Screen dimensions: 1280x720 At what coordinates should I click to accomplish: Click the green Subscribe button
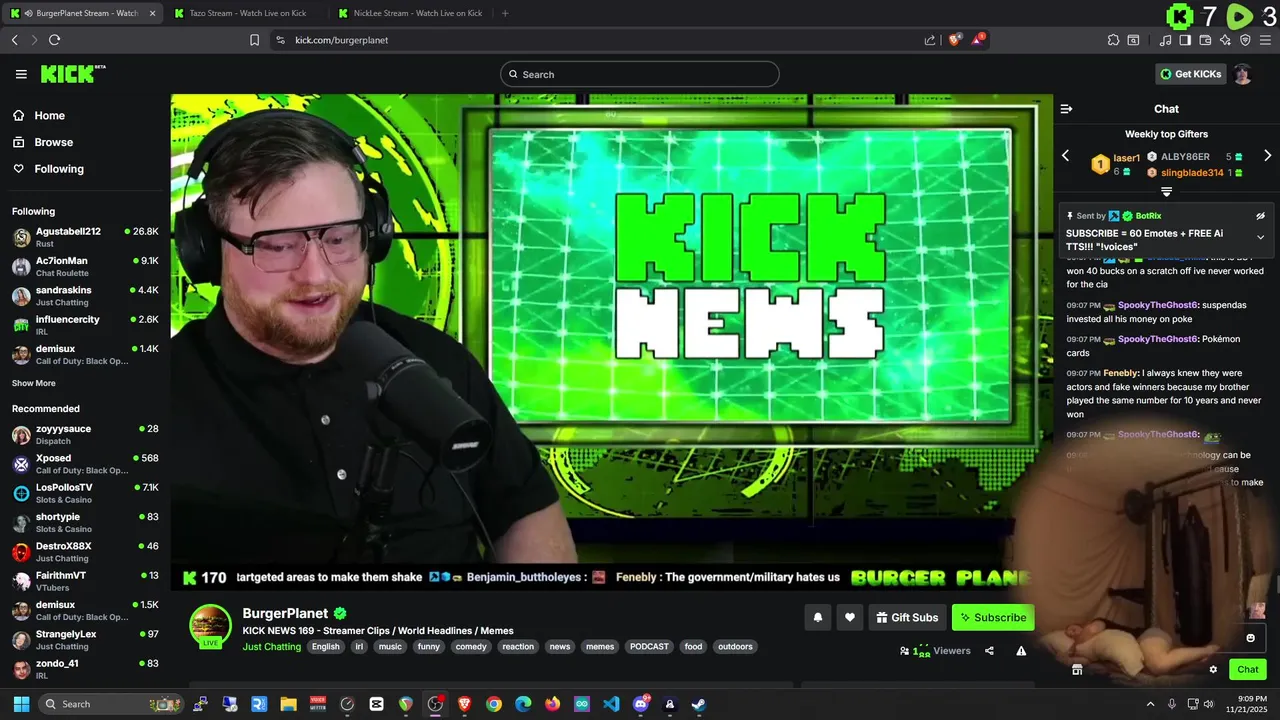(993, 617)
